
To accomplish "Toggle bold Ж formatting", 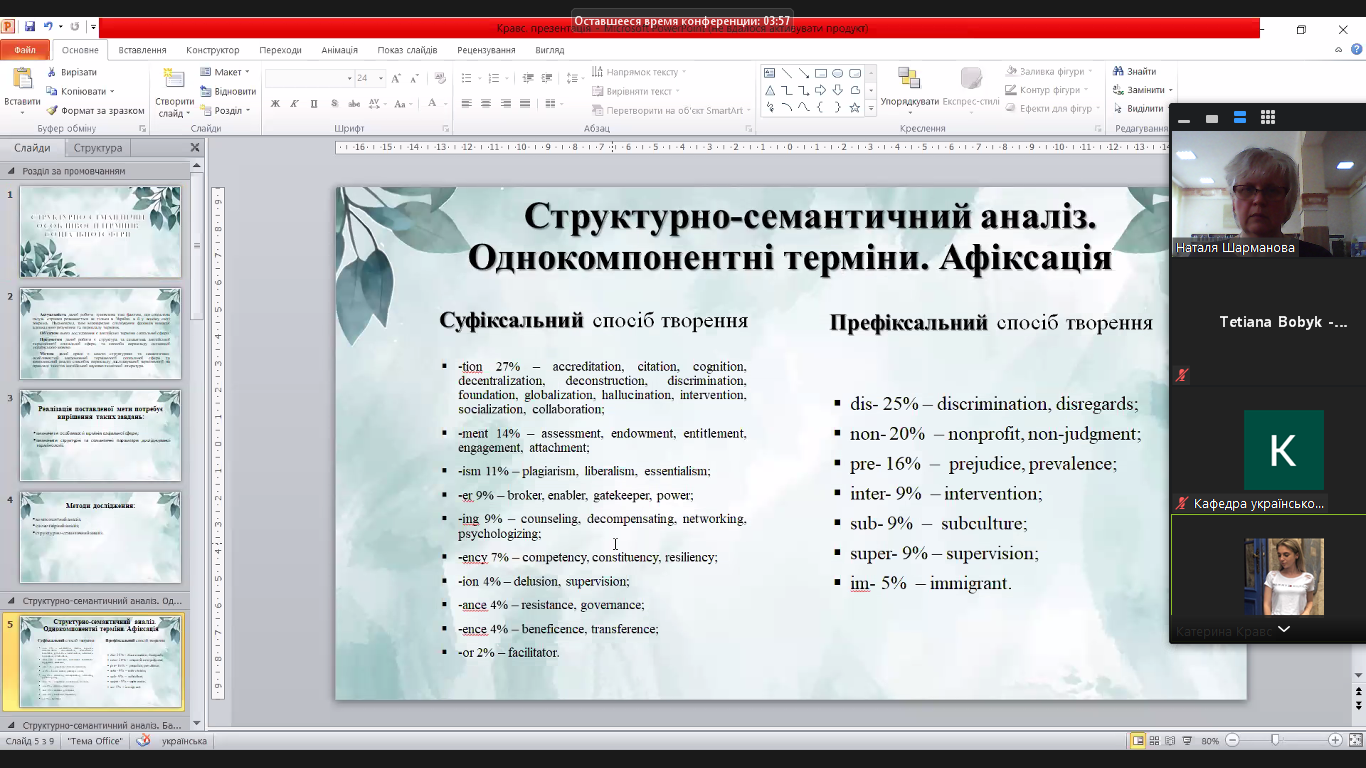I will tap(275, 103).
